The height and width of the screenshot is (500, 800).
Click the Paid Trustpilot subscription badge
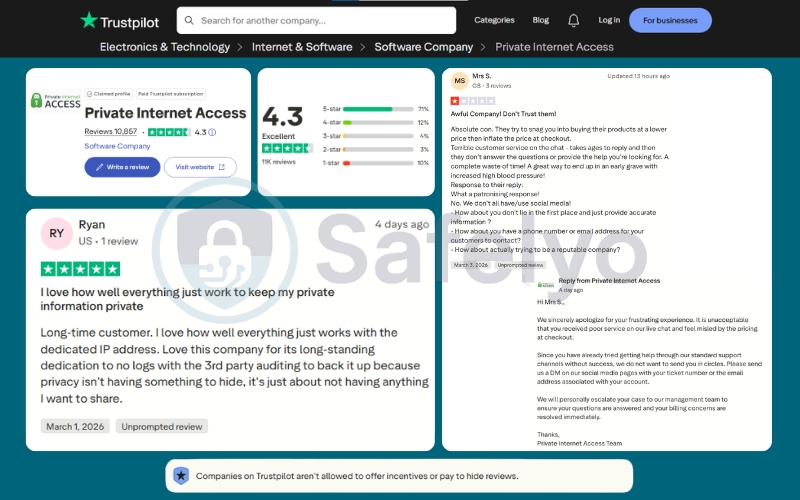pos(171,94)
